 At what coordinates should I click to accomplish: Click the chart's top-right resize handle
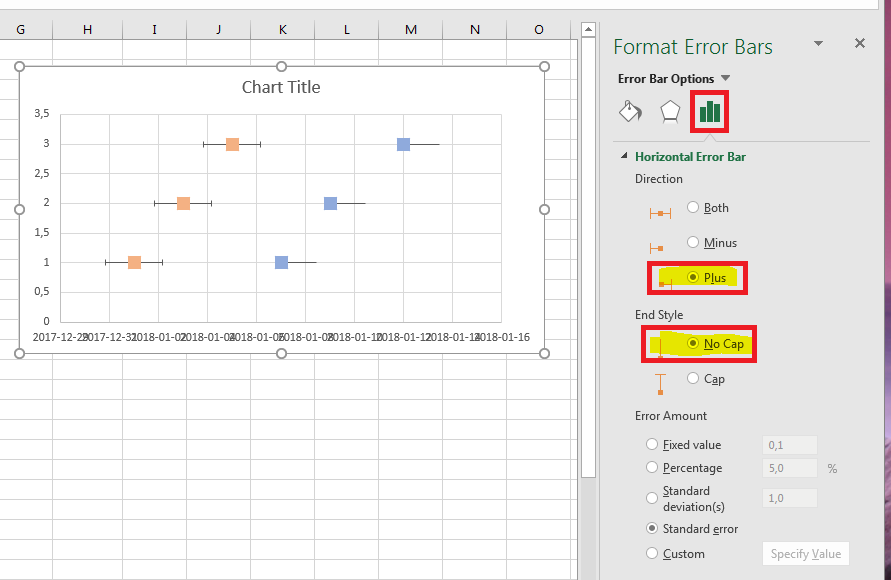coord(544,66)
